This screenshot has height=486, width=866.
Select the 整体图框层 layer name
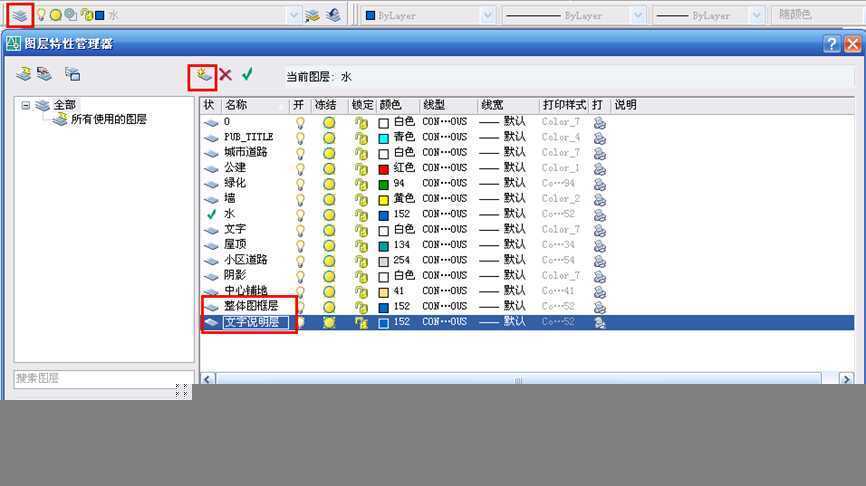click(251, 306)
